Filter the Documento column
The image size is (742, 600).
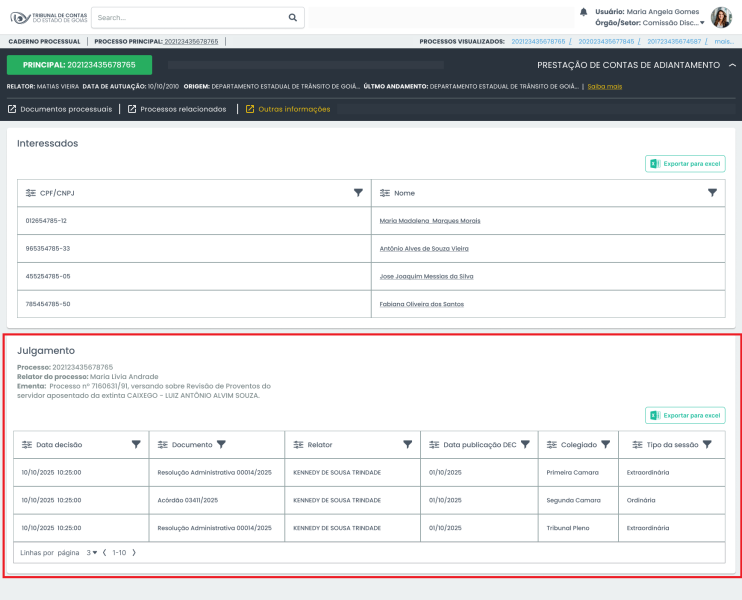click(221, 444)
